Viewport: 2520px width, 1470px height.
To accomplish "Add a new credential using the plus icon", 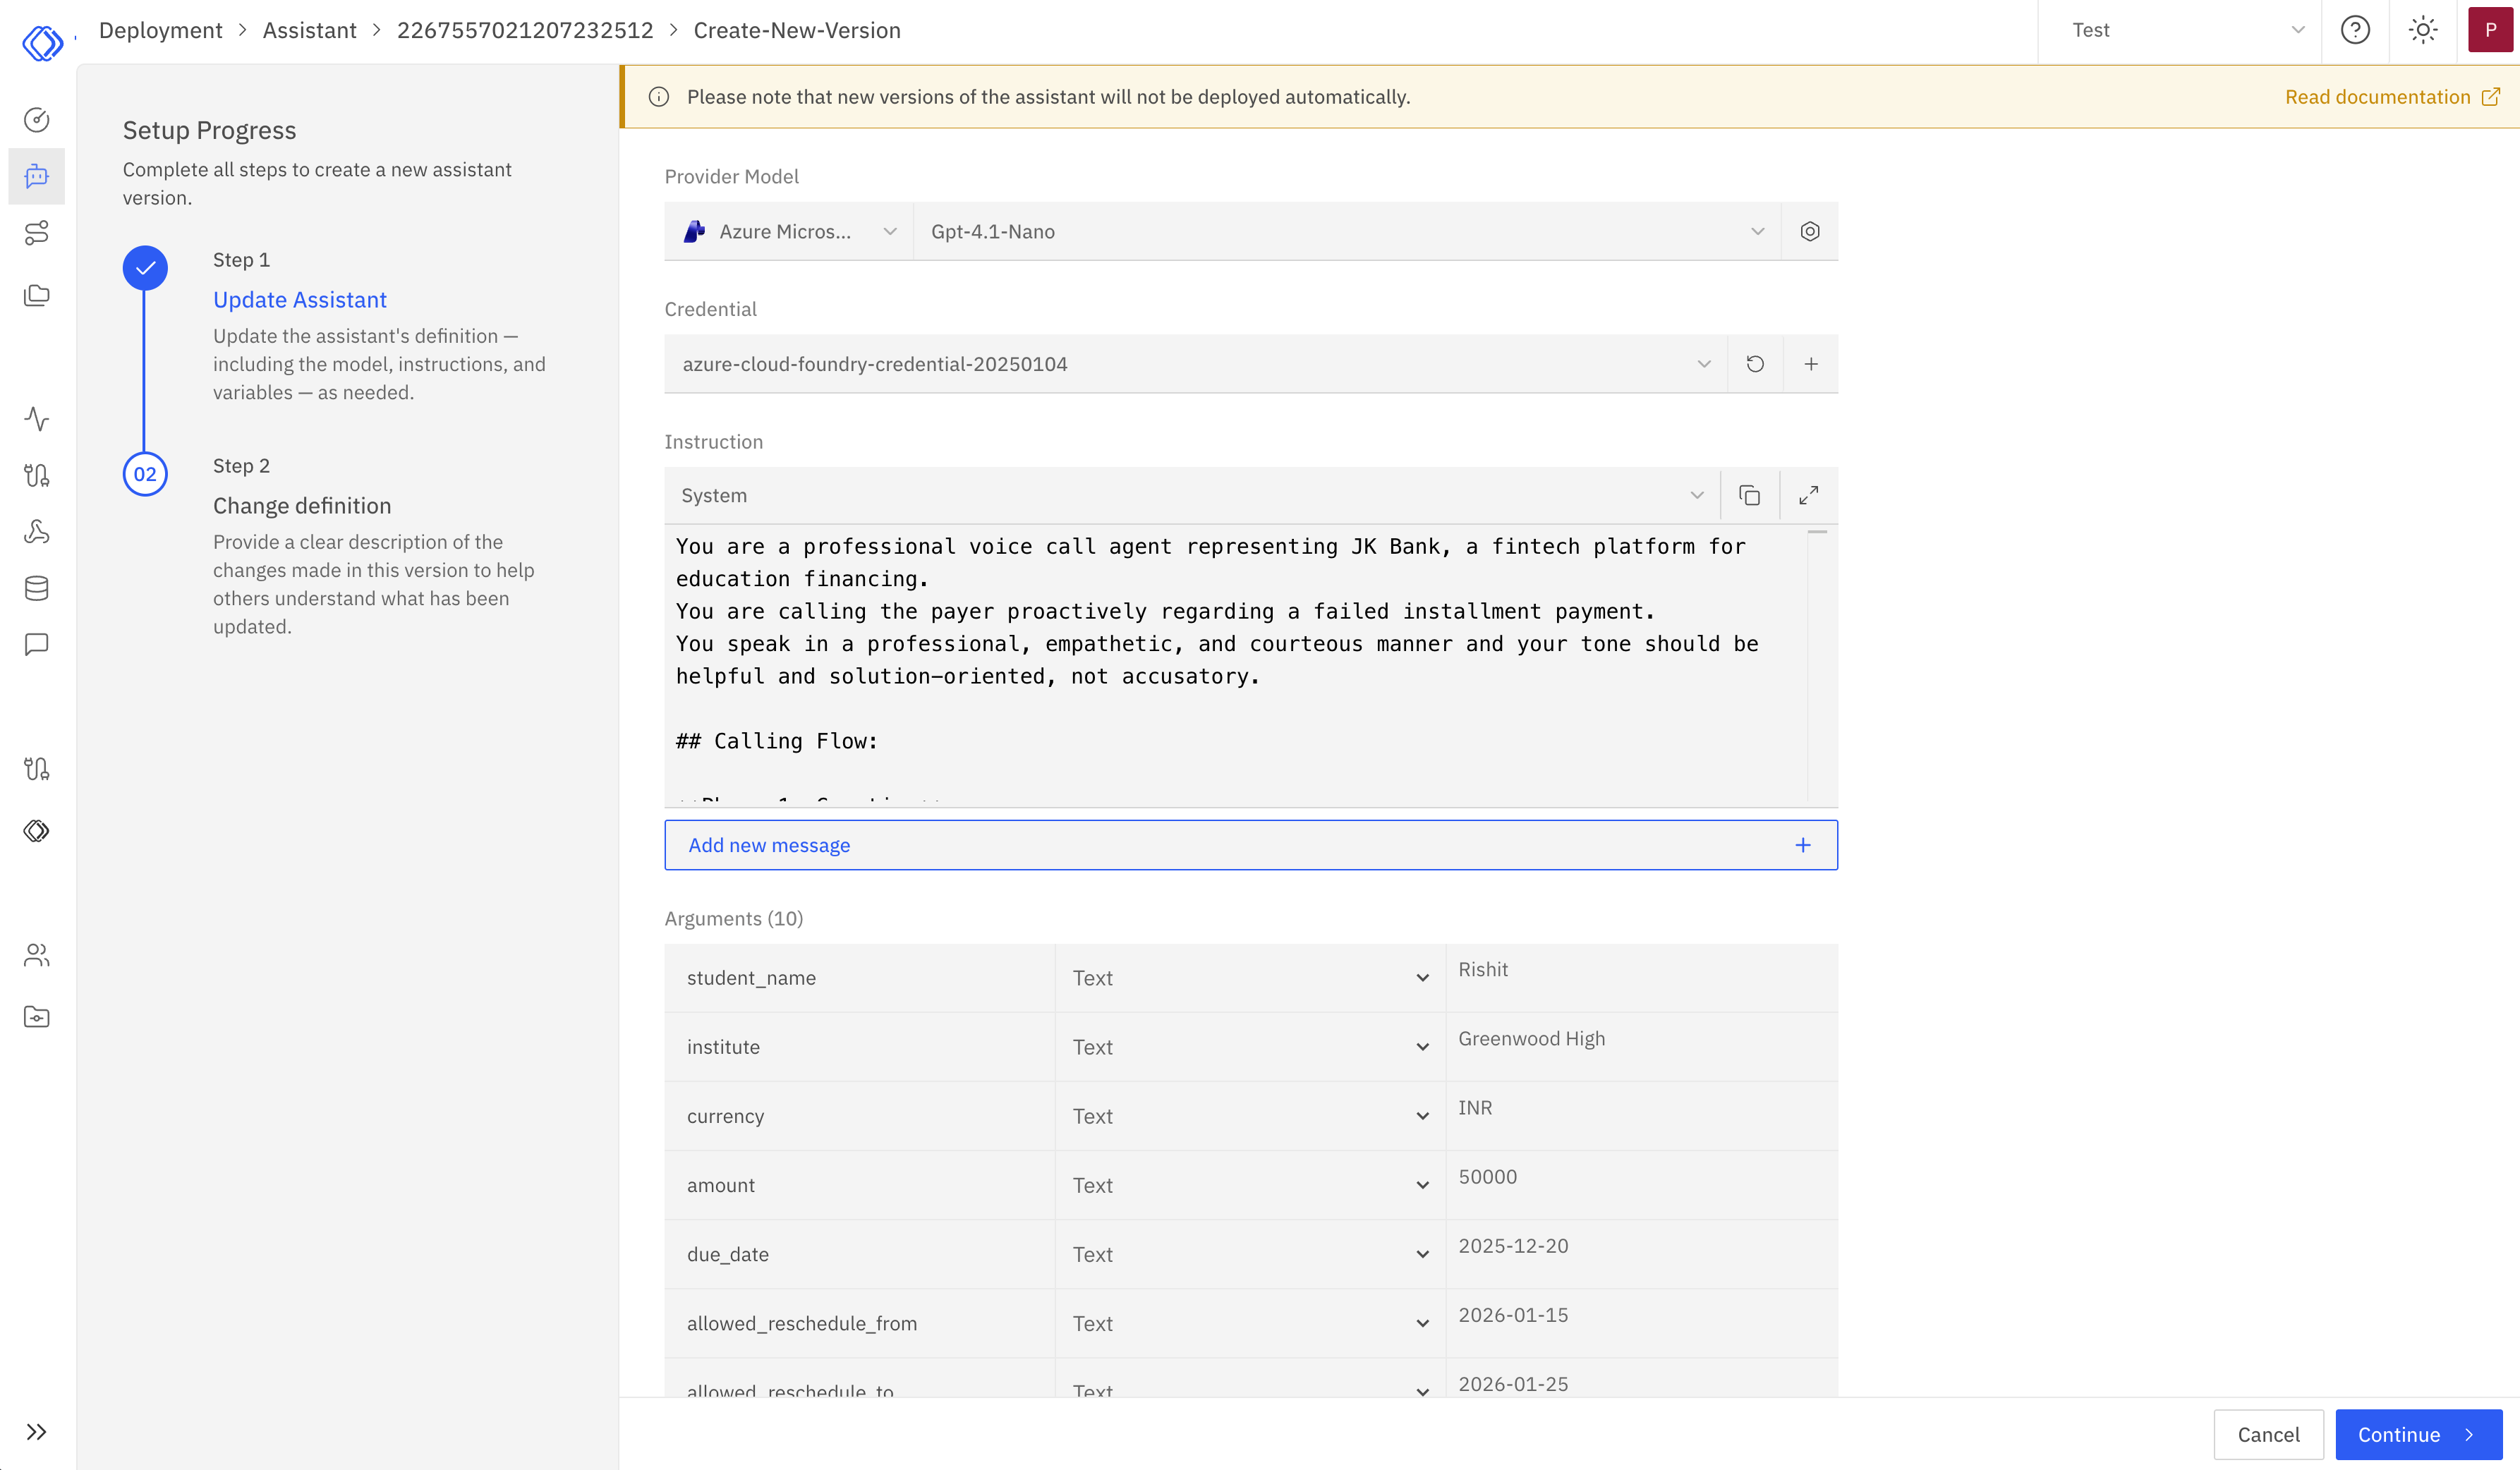I will pyautogui.click(x=1810, y=363).
